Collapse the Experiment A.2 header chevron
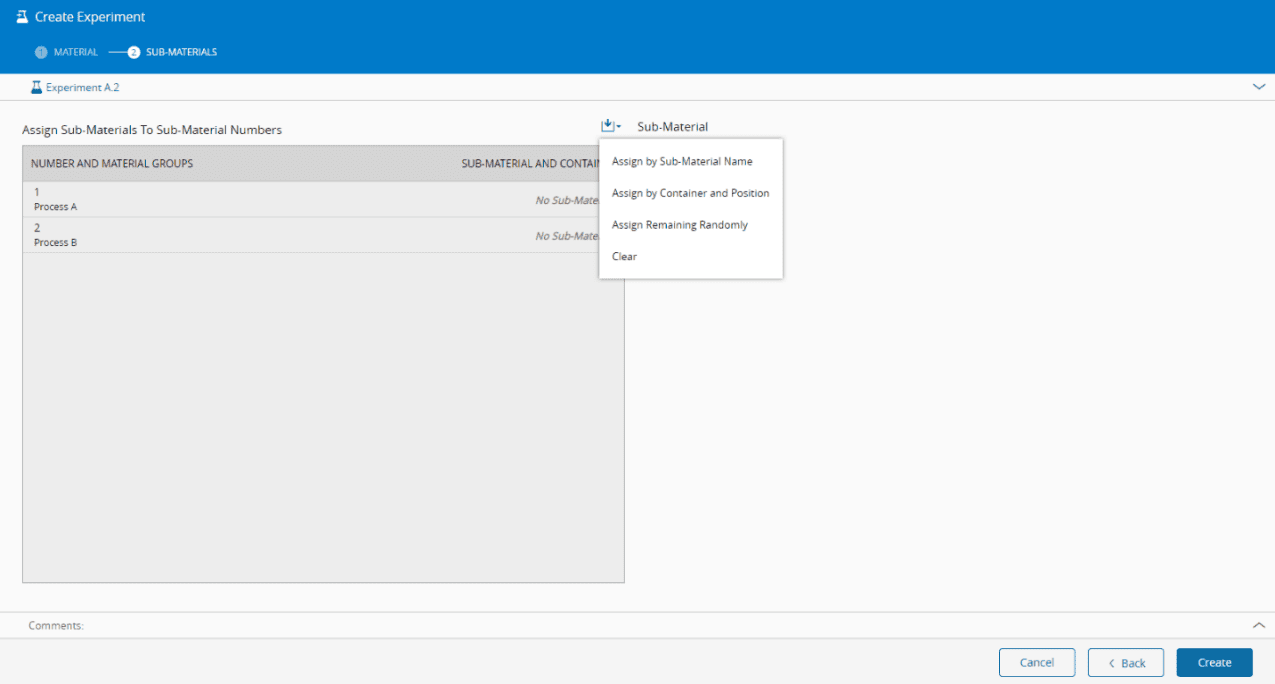Viewport: 1275px width, 684px height. tap(1258, 87)
